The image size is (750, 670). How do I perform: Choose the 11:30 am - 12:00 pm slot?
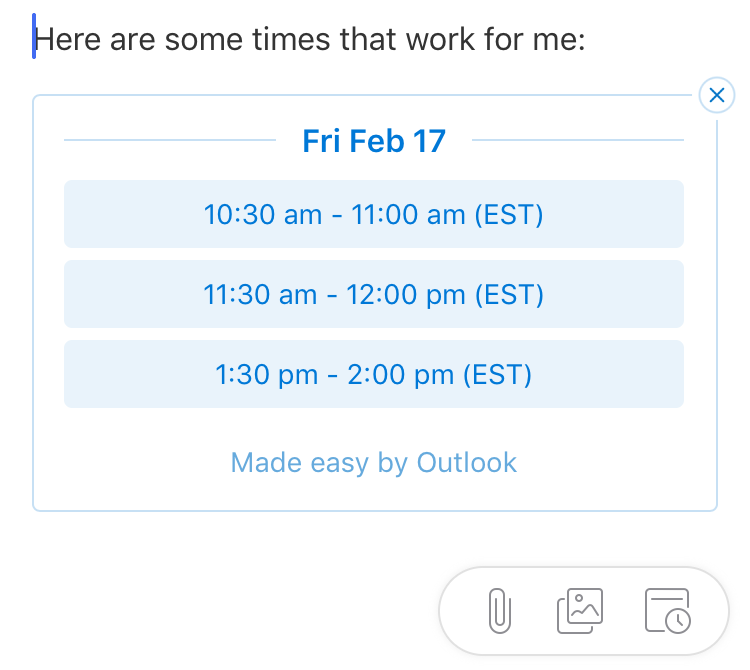click(x=374, y=294)
